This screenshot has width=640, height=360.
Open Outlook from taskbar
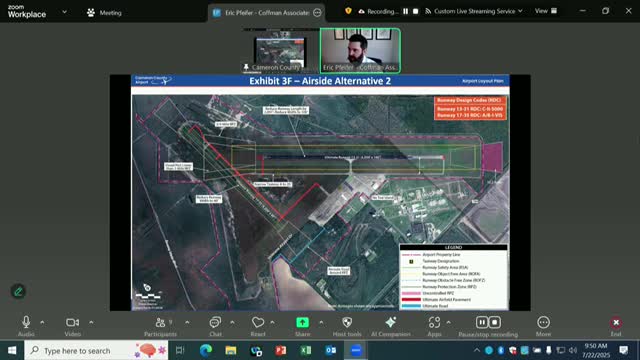point(331,350)
